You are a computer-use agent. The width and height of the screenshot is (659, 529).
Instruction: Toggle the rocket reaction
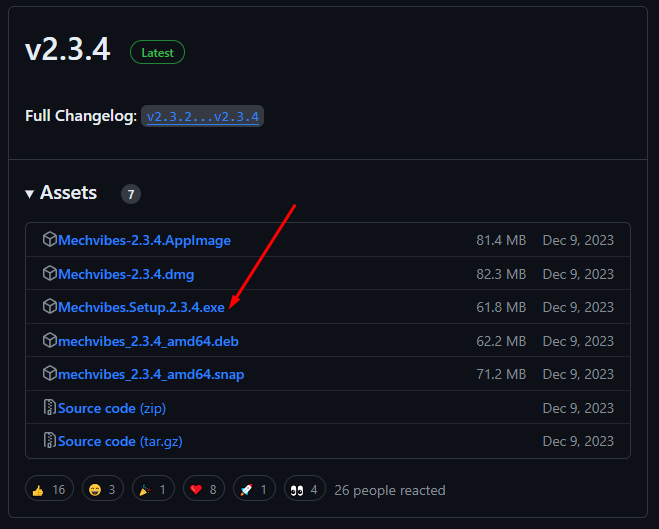coord(254,489)
